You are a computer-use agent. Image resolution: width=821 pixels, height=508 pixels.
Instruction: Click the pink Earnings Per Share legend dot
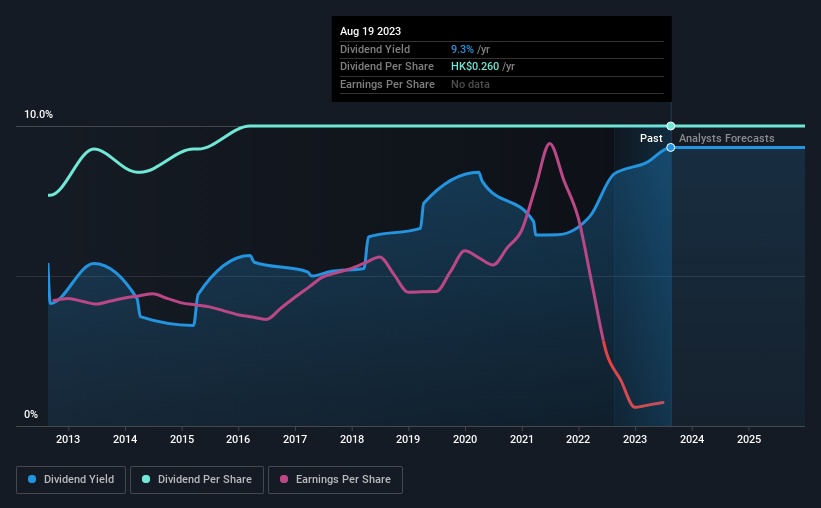coord(284,479)
